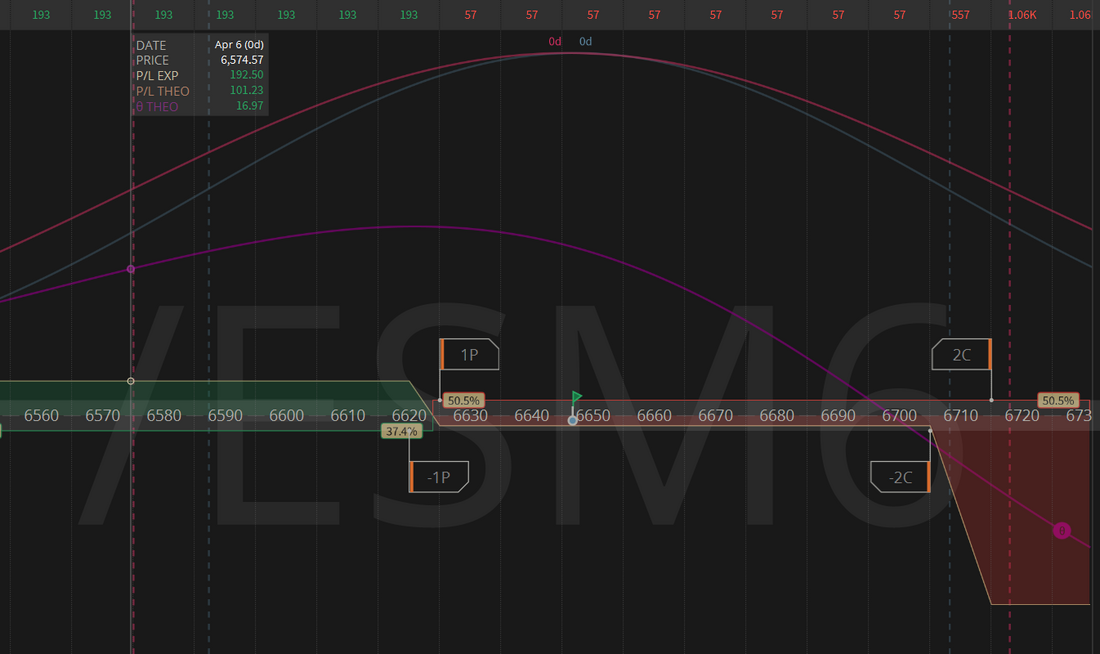Click the blue current price dot on axis
Viewport: 1100px width, 654px height.
[x=572, y=420]
